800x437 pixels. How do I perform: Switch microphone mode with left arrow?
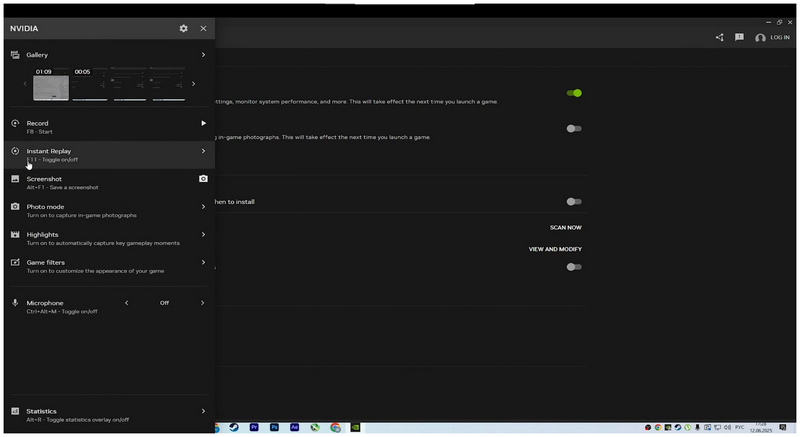[x=127, y=303]
